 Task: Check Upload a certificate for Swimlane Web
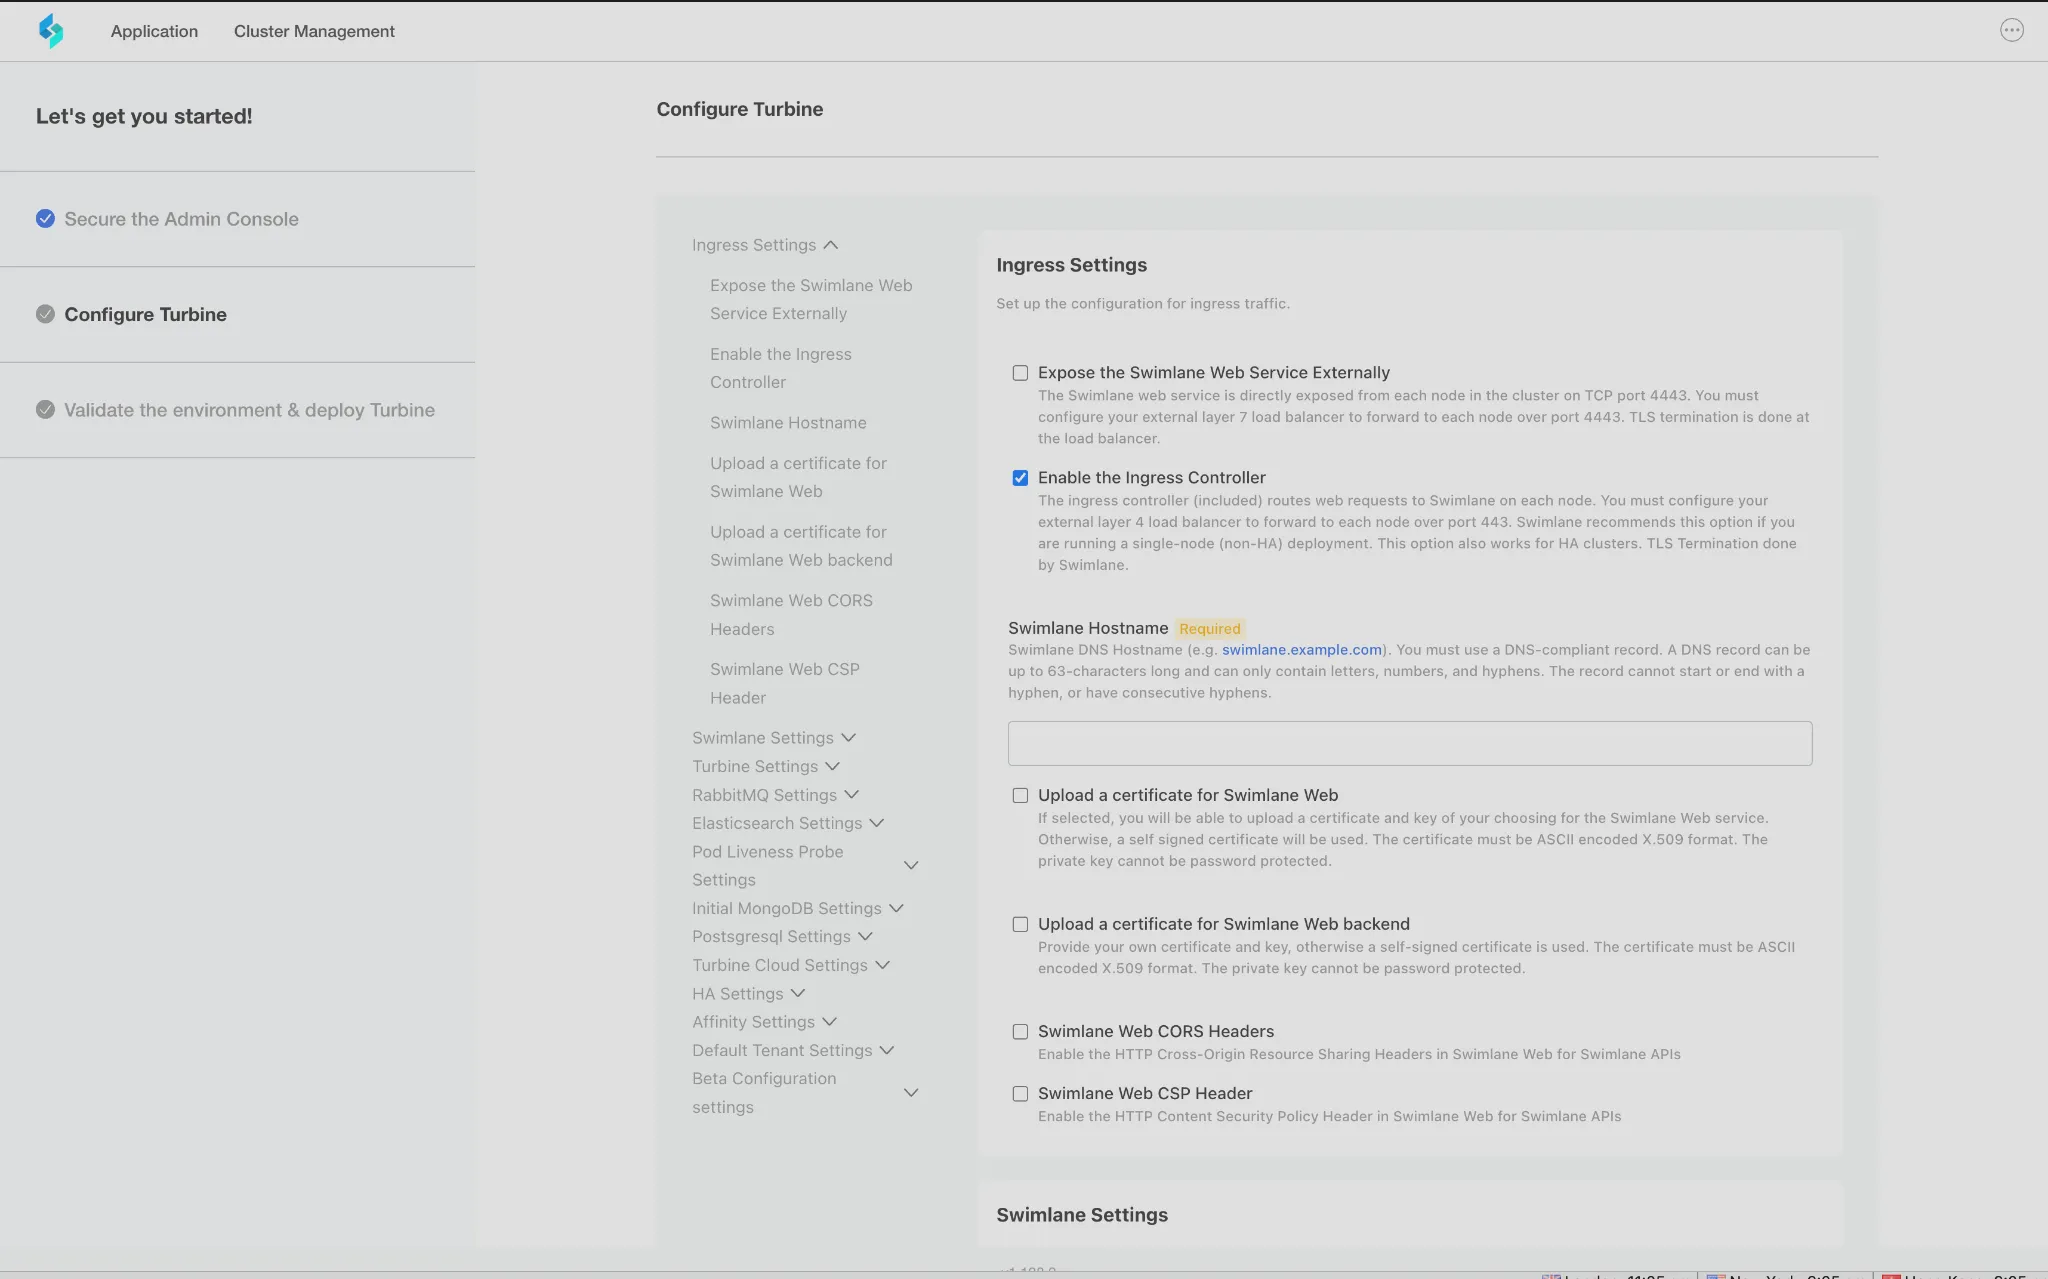[1020, 796]
